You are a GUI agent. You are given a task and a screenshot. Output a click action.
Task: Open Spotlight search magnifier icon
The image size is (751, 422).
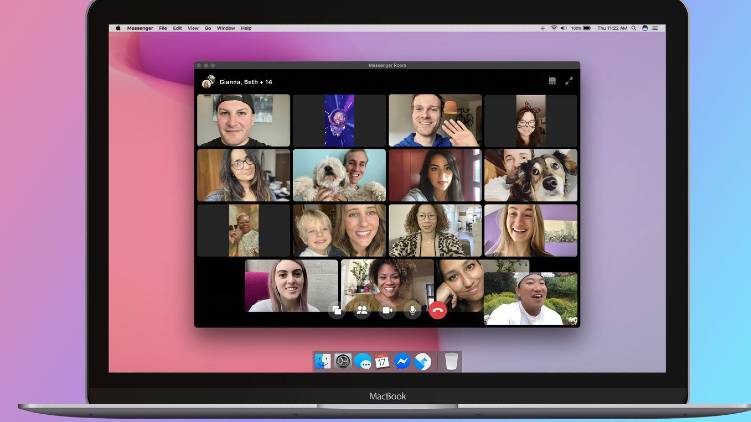(634, 28)
